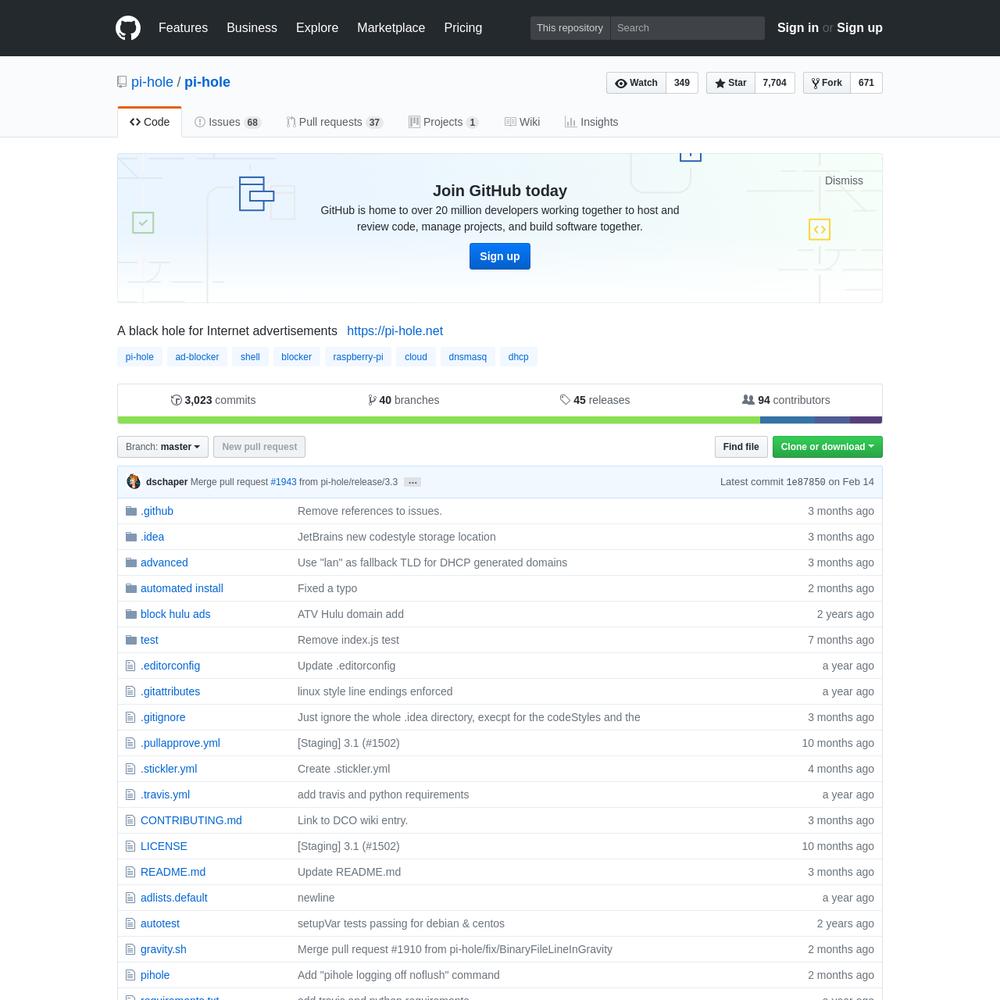
Task: Focus the repository Search field
Action: (x=687, y=28)
